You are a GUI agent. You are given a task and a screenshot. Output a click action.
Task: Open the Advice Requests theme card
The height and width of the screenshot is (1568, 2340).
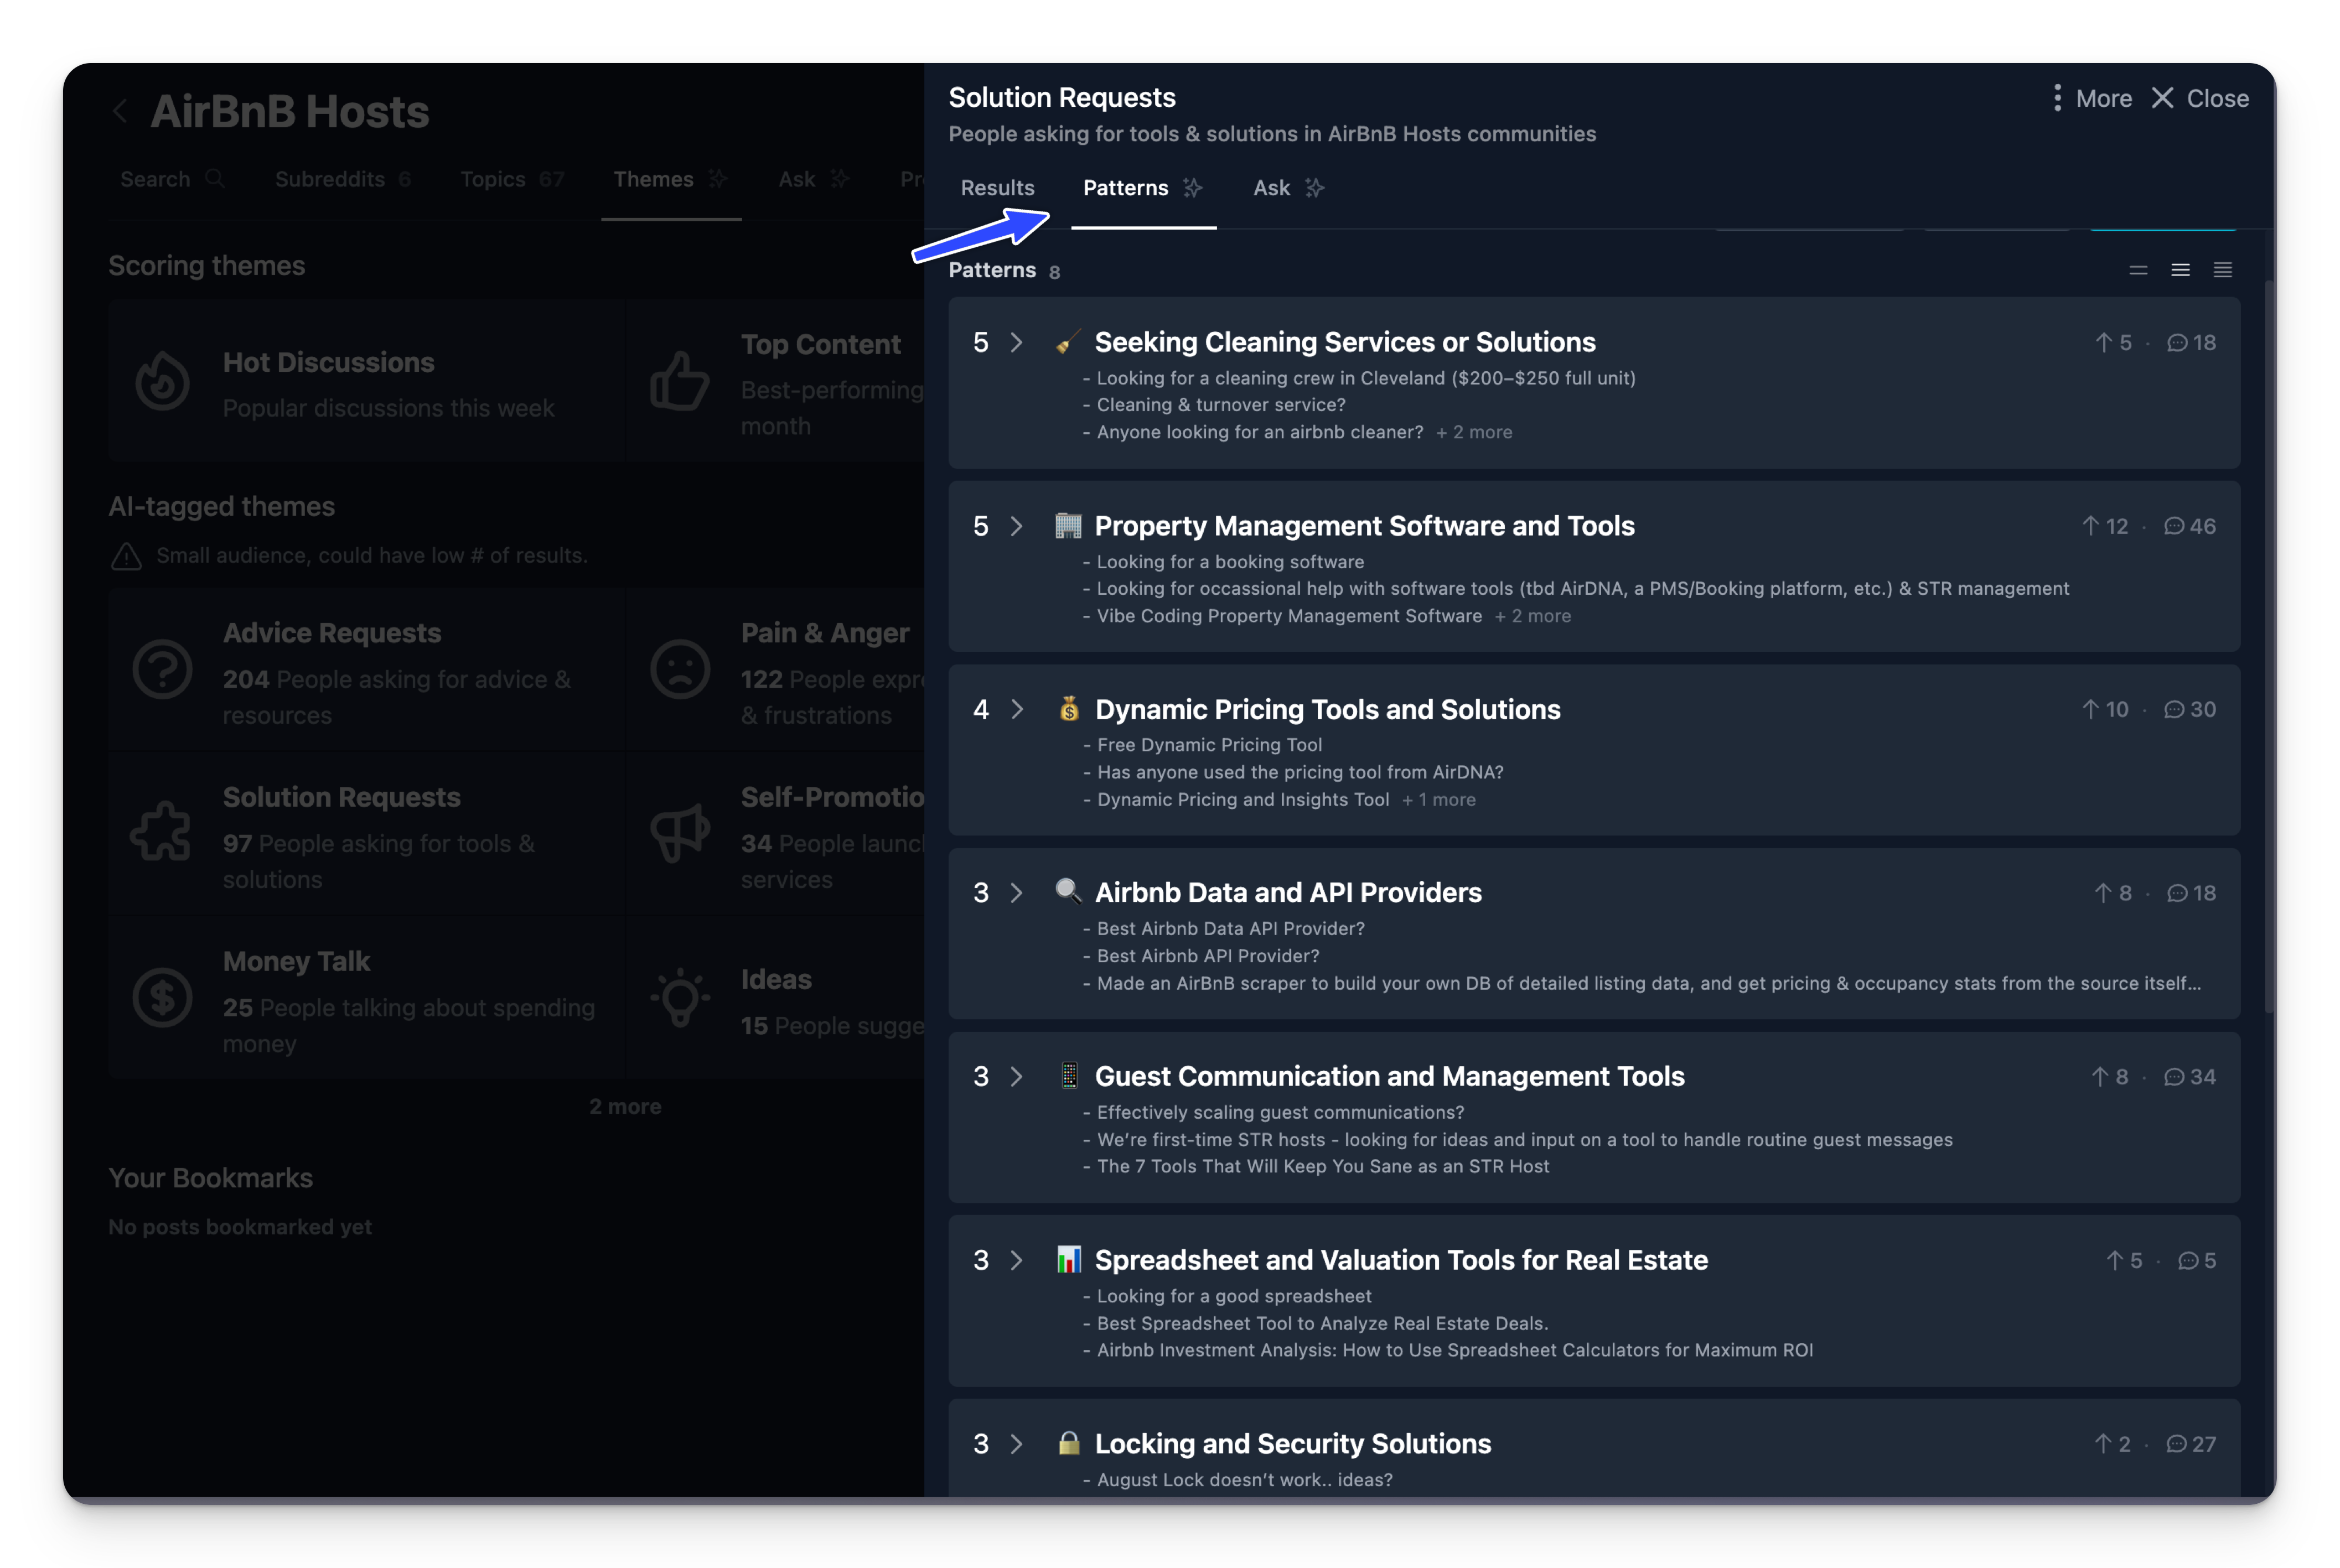coord(366,670)
